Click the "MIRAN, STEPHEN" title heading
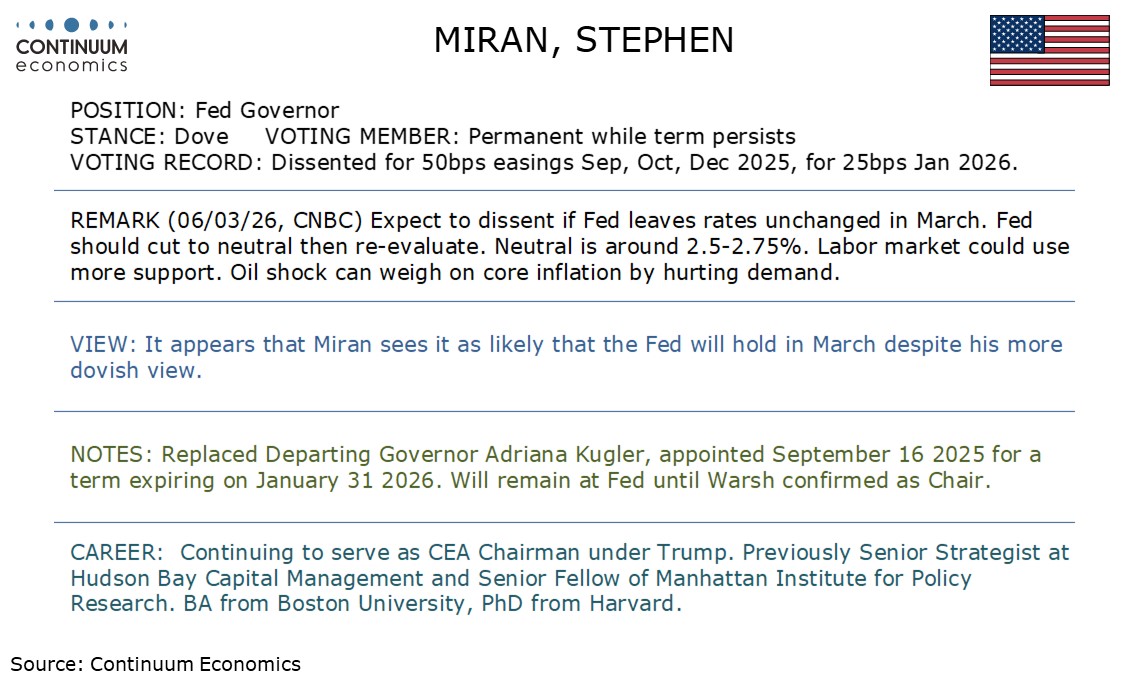1134x680 pixels. pos(583,40)
